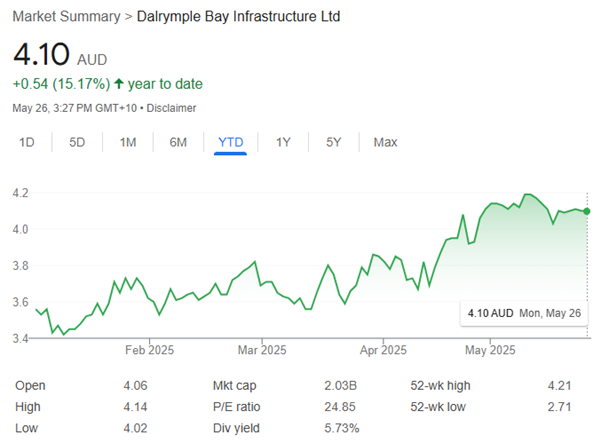The width and height of the screenshot is (601, 443).
Task: Show the 1M price chart
Action: pyautogui.click(x=128, y=143)
